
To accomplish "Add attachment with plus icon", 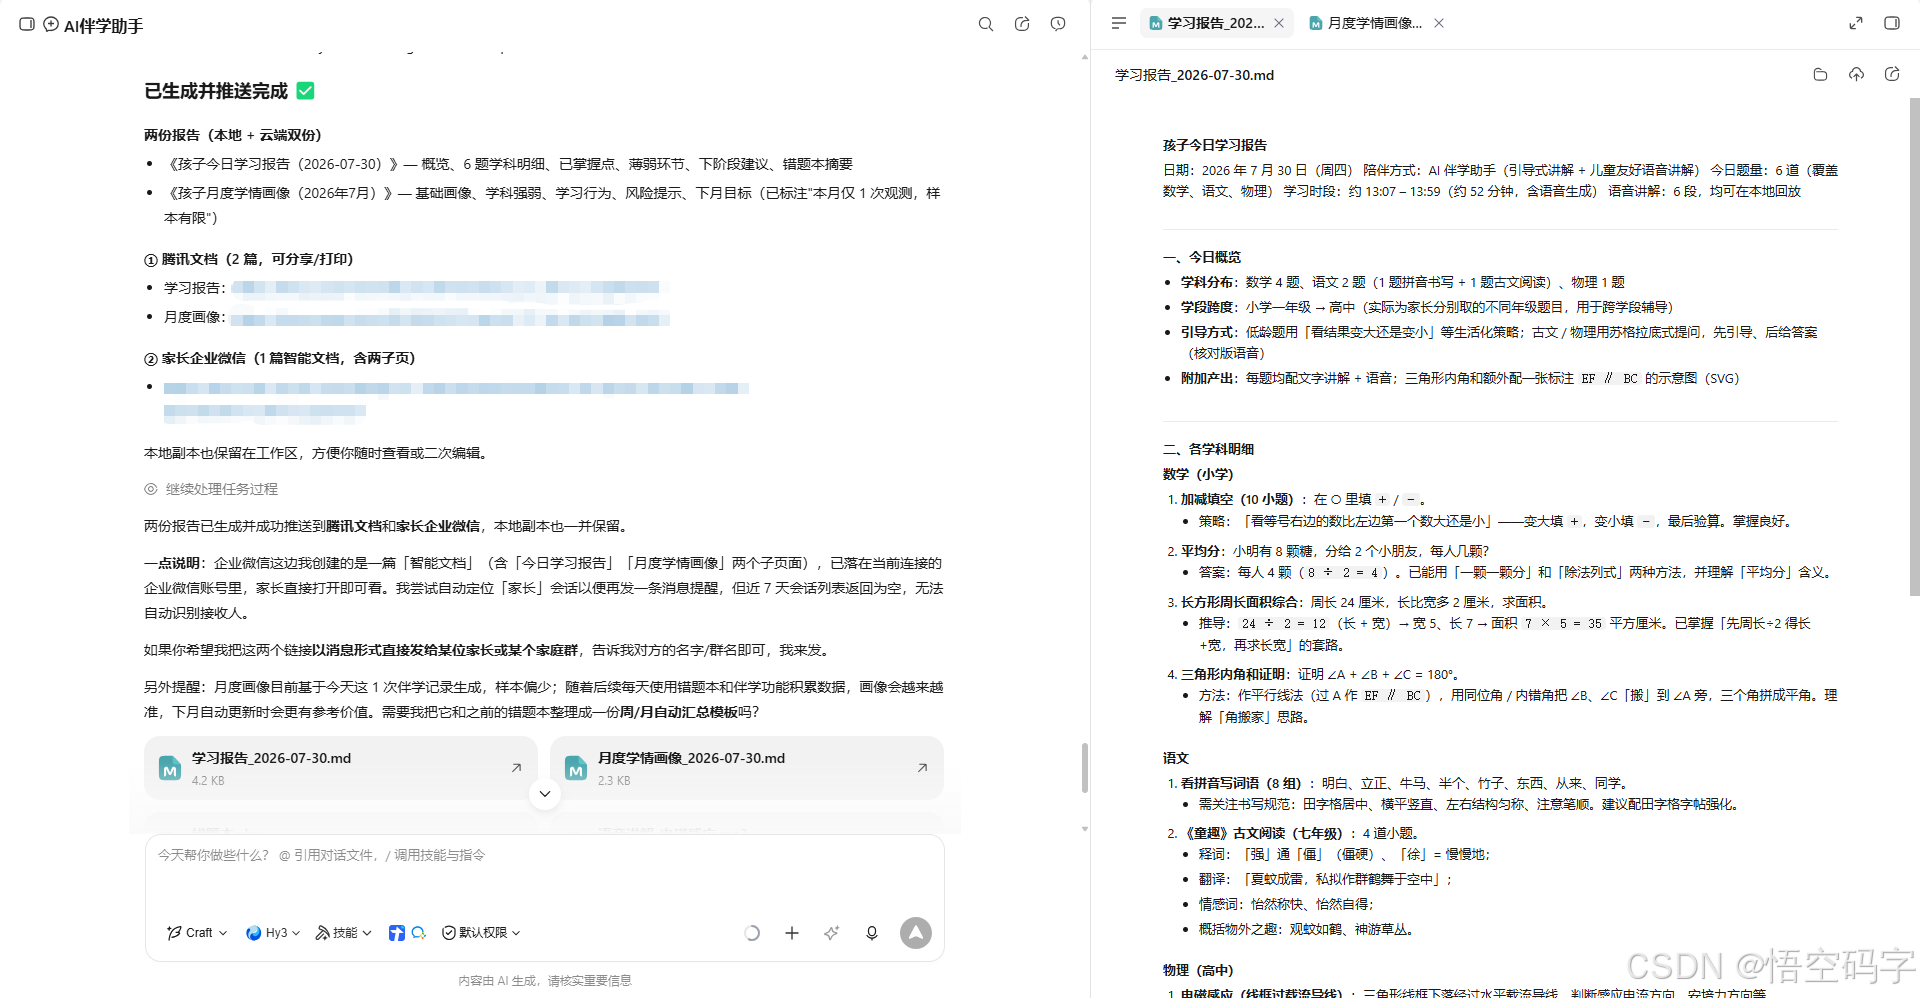I will pos(792,933).
